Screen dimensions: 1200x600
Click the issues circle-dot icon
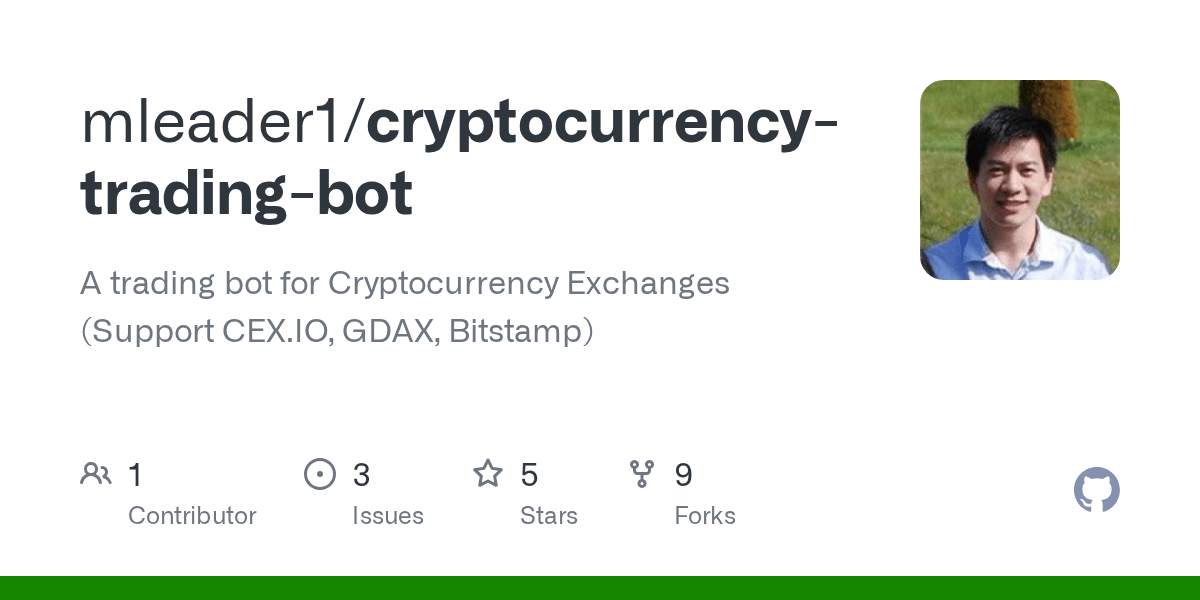click(x=319, y=474)
